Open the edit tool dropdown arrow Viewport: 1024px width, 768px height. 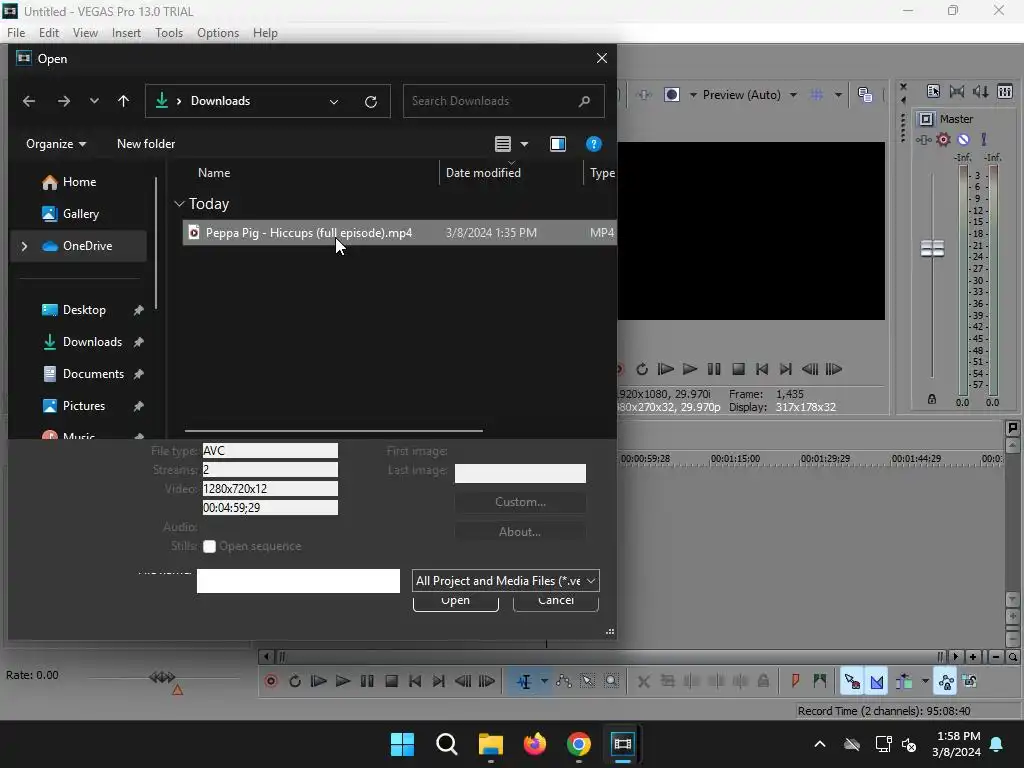(x=543, y=681)
